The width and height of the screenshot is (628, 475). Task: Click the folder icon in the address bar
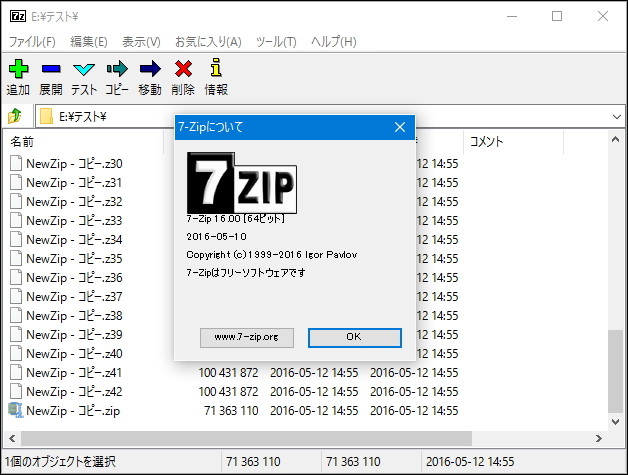pyautogui.click(x=46, y=117)
